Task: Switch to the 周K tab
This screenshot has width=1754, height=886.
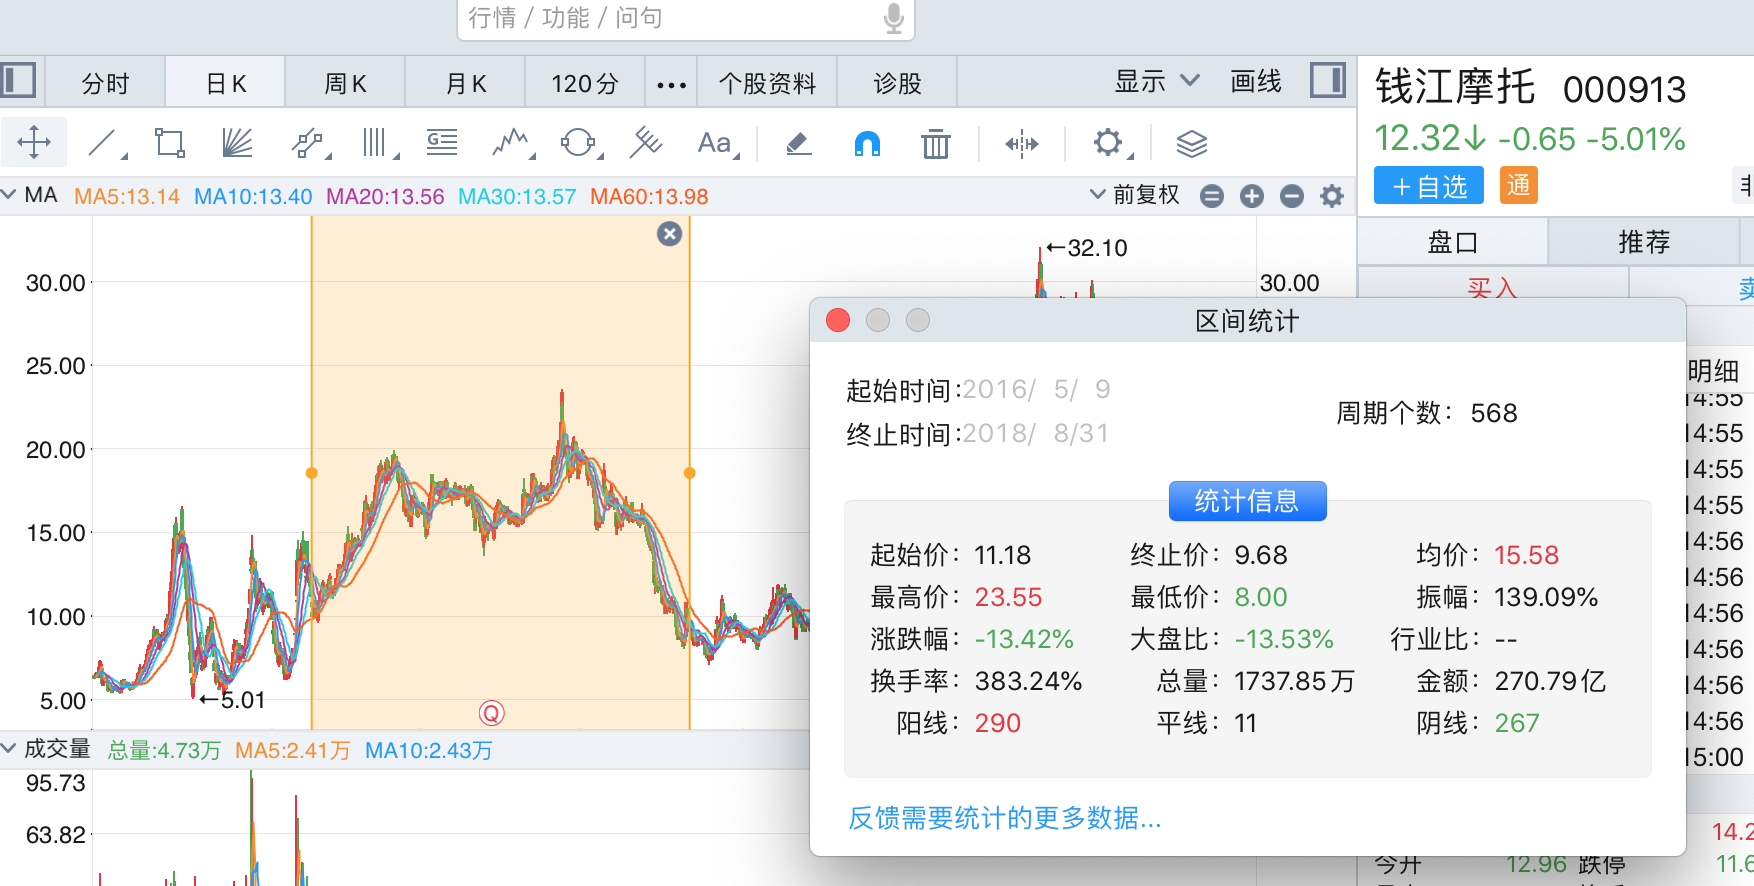Action: pos(346,84)
